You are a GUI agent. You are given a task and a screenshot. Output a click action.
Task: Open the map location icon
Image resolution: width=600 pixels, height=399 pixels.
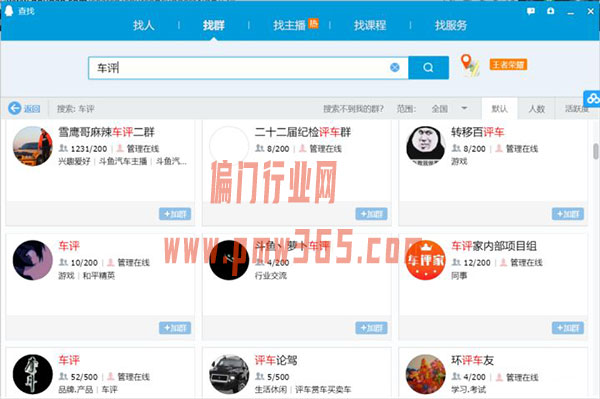[x=470, y=65]
